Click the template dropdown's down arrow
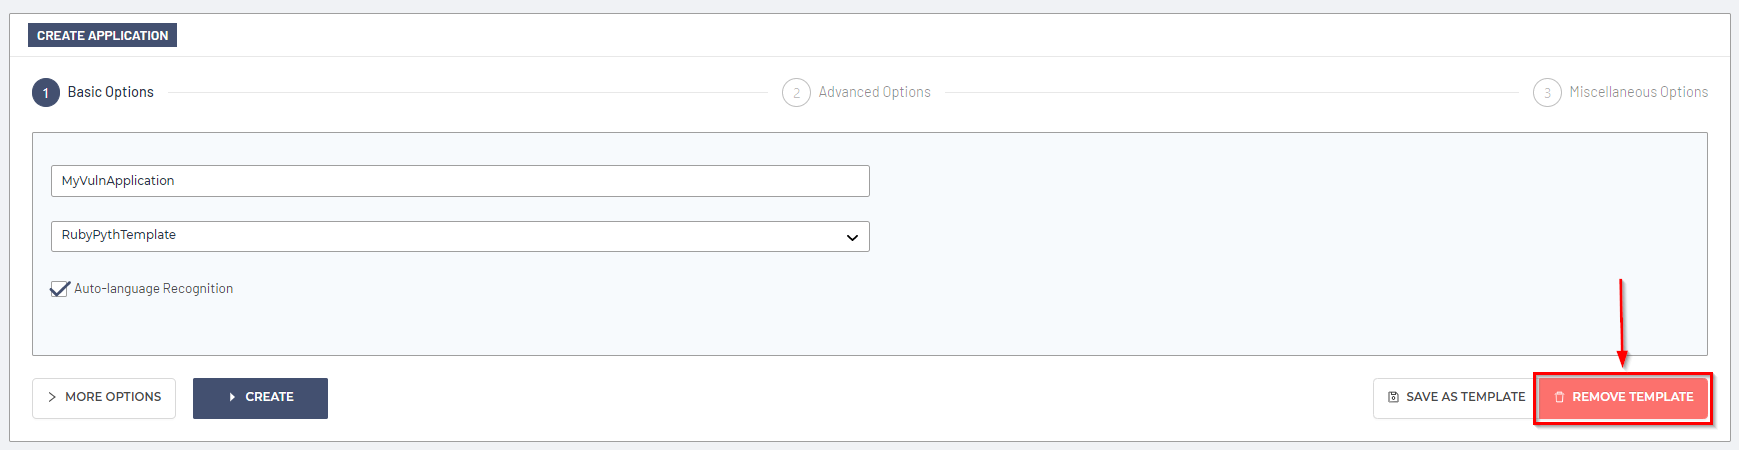The height and width of the screenshot is (450, 1739). (852, 237)
